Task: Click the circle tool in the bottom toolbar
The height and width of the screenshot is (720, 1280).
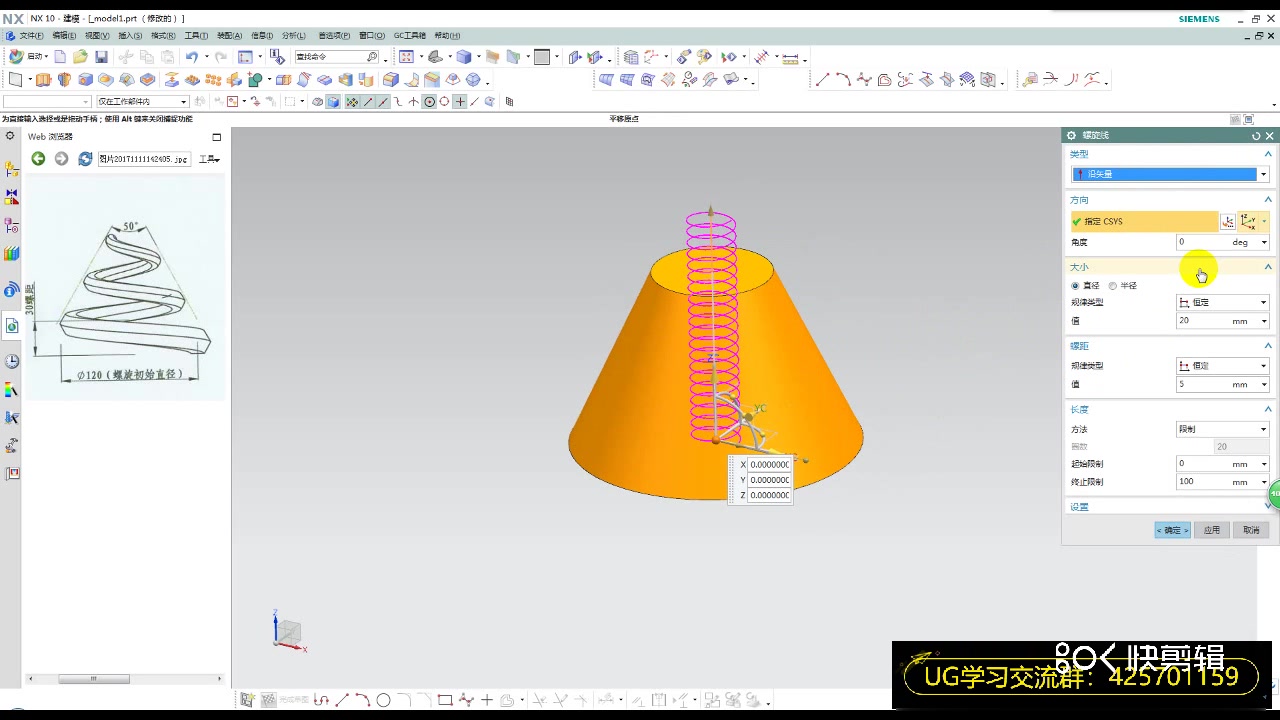Action: (383, 700)
